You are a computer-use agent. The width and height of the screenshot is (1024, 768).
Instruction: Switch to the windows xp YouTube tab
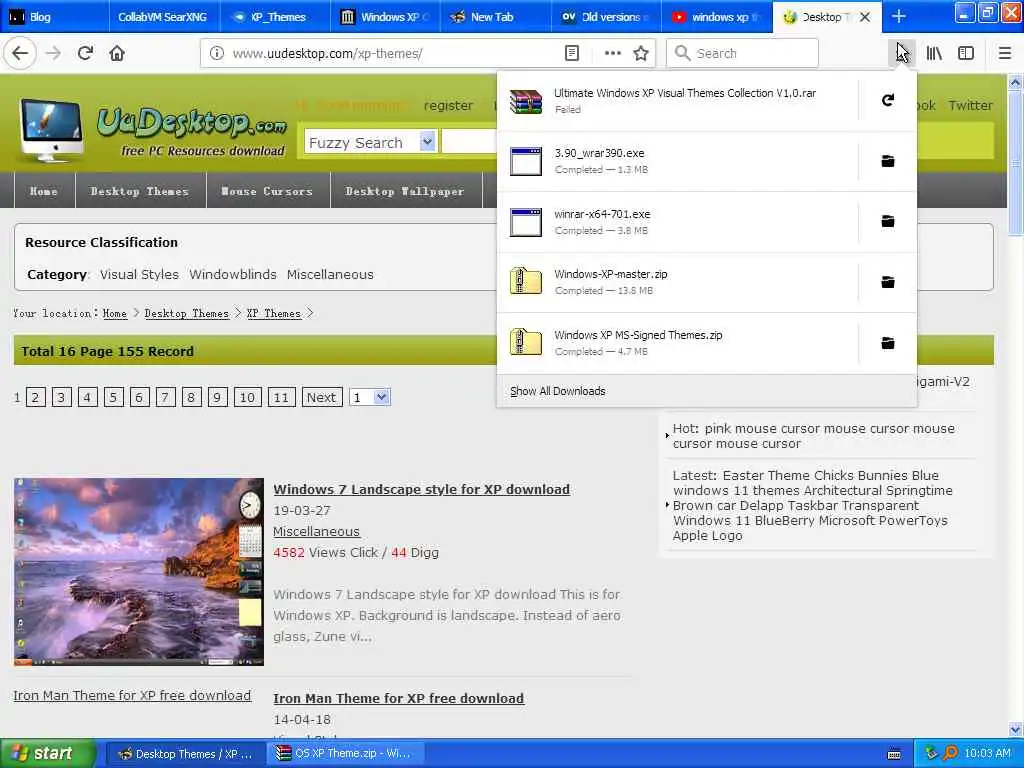tap(716, 17)
